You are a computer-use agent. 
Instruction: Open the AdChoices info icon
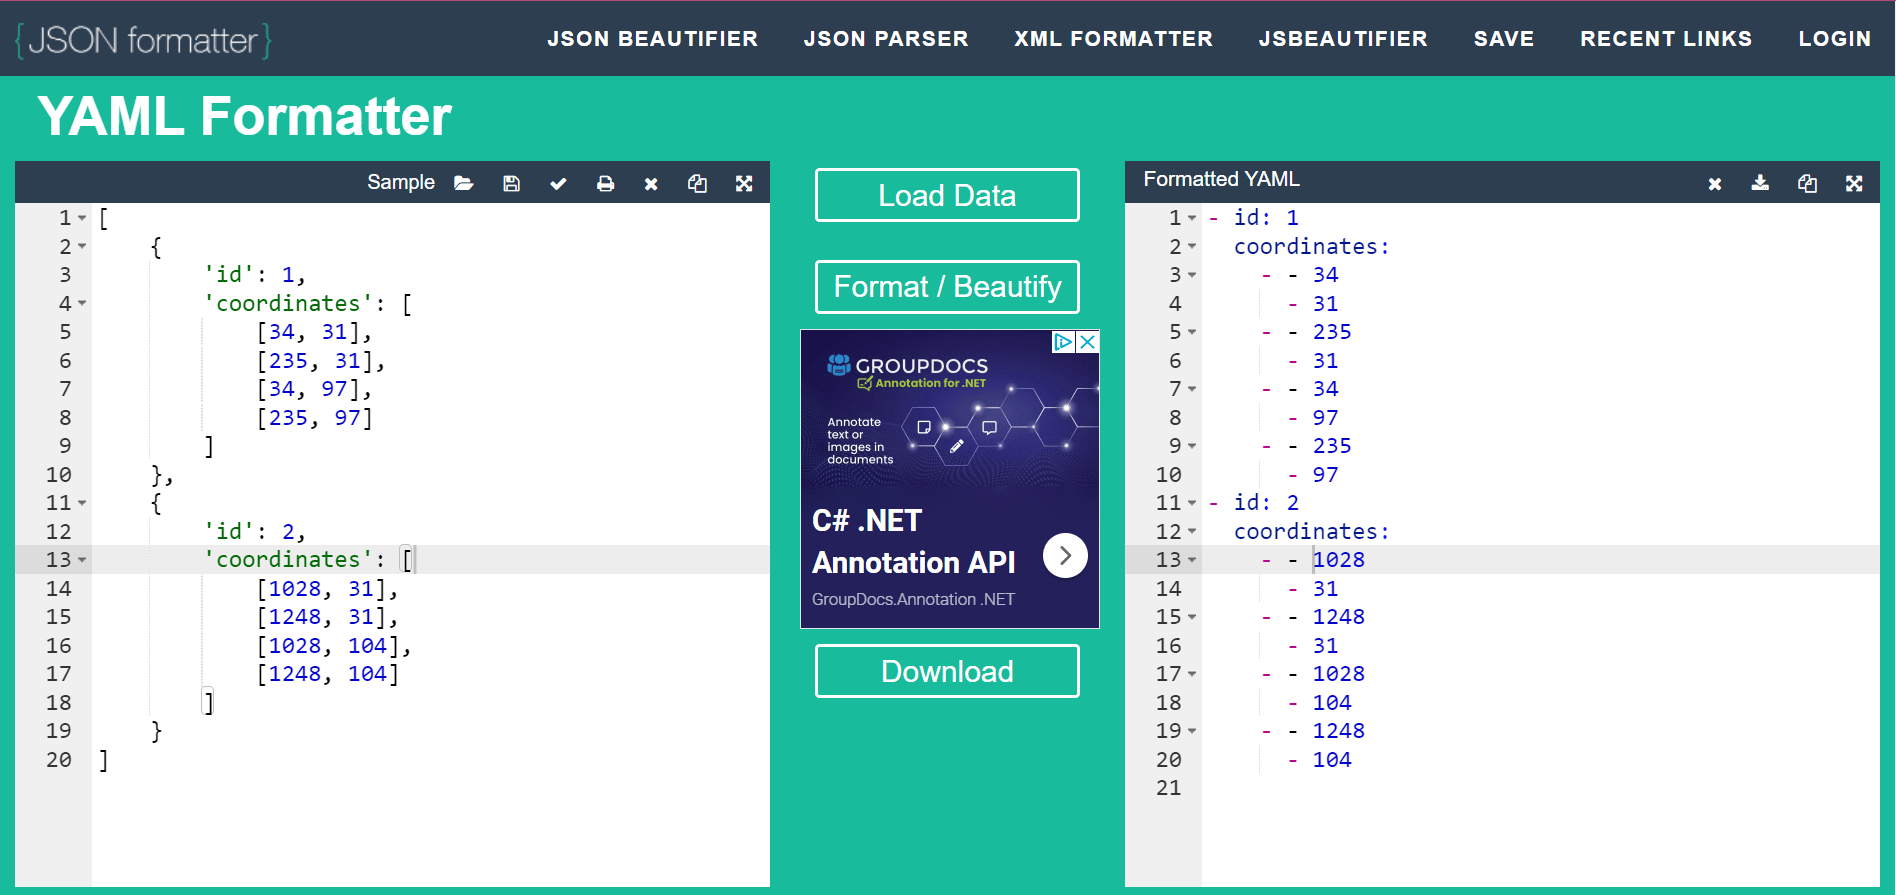(x=1064, y=341)
